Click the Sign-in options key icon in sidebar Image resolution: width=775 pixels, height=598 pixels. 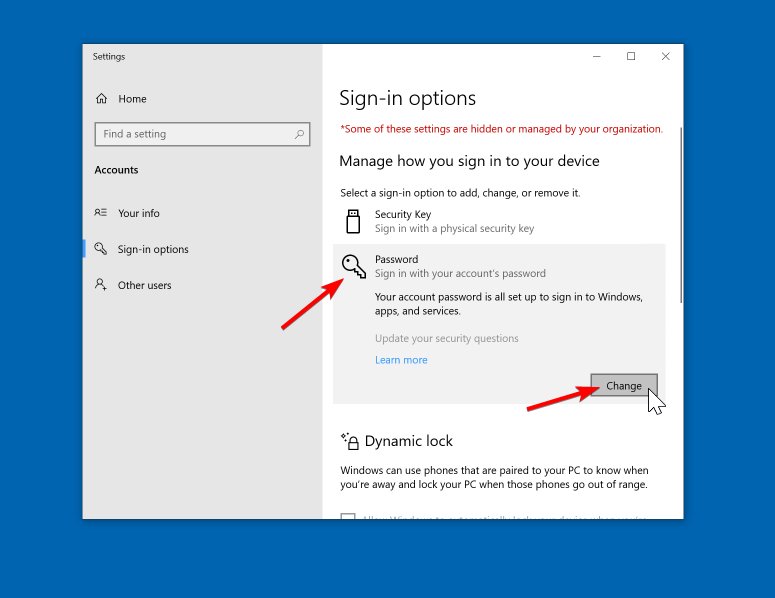[x=100, y=249]
